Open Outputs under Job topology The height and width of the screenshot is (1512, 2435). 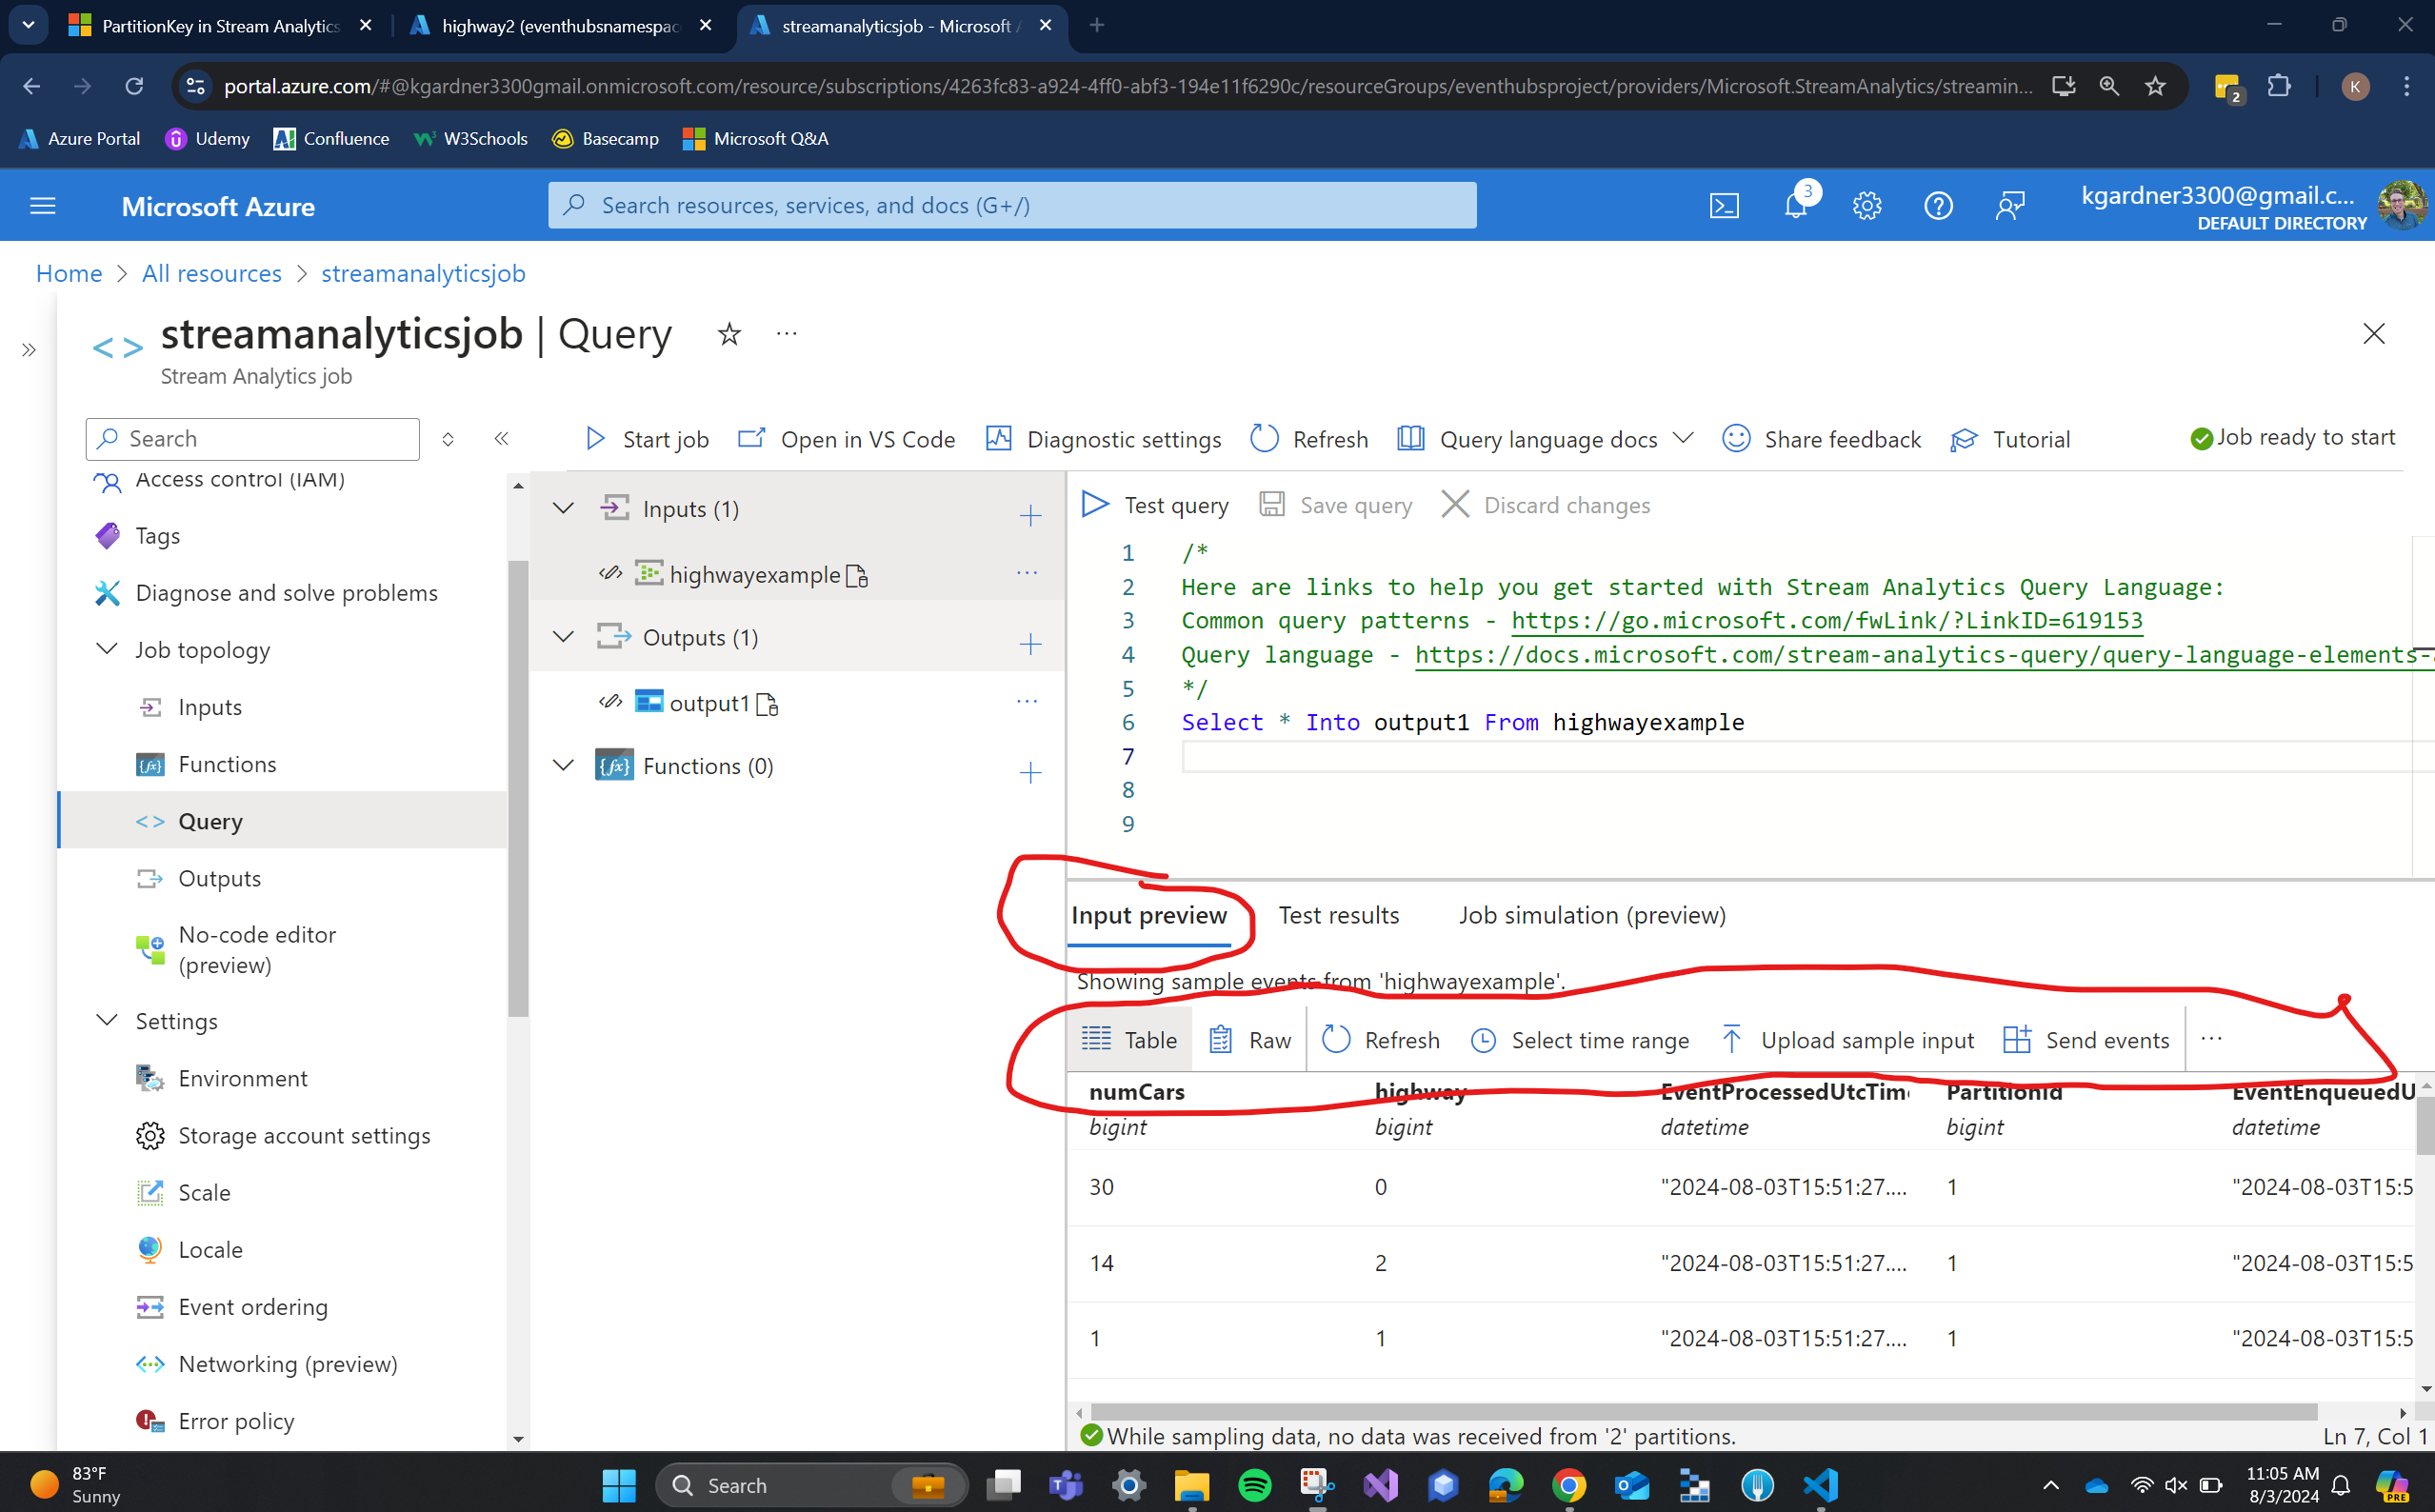[x=219, y=878]
